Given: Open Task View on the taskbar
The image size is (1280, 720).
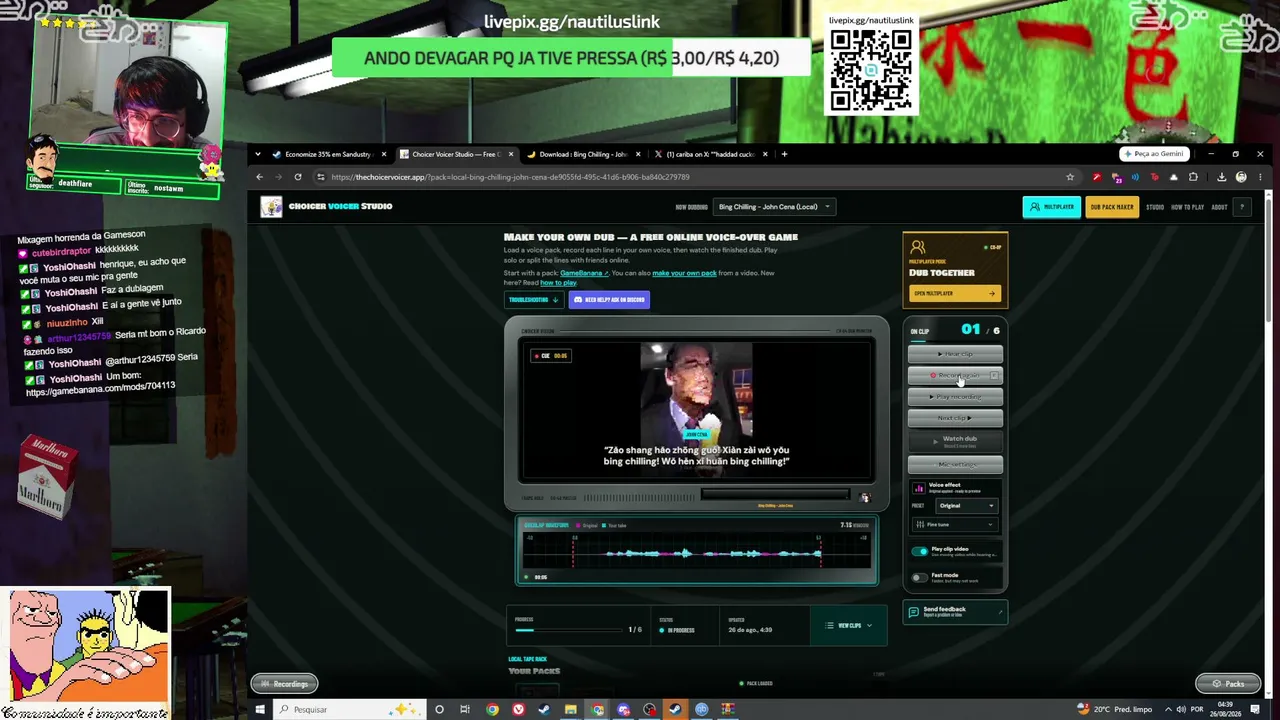Looking at the screenshot, I should click(x=465, y=710).
